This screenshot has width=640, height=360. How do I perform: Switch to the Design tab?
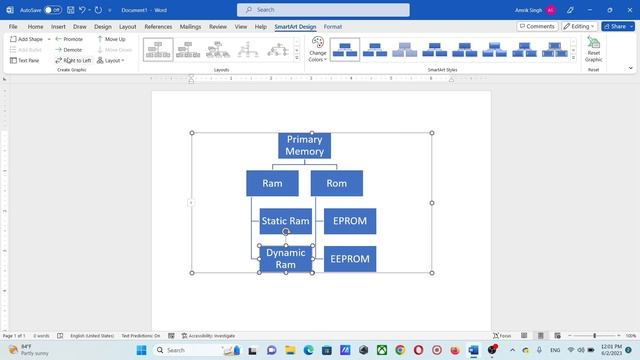[103, 27]
